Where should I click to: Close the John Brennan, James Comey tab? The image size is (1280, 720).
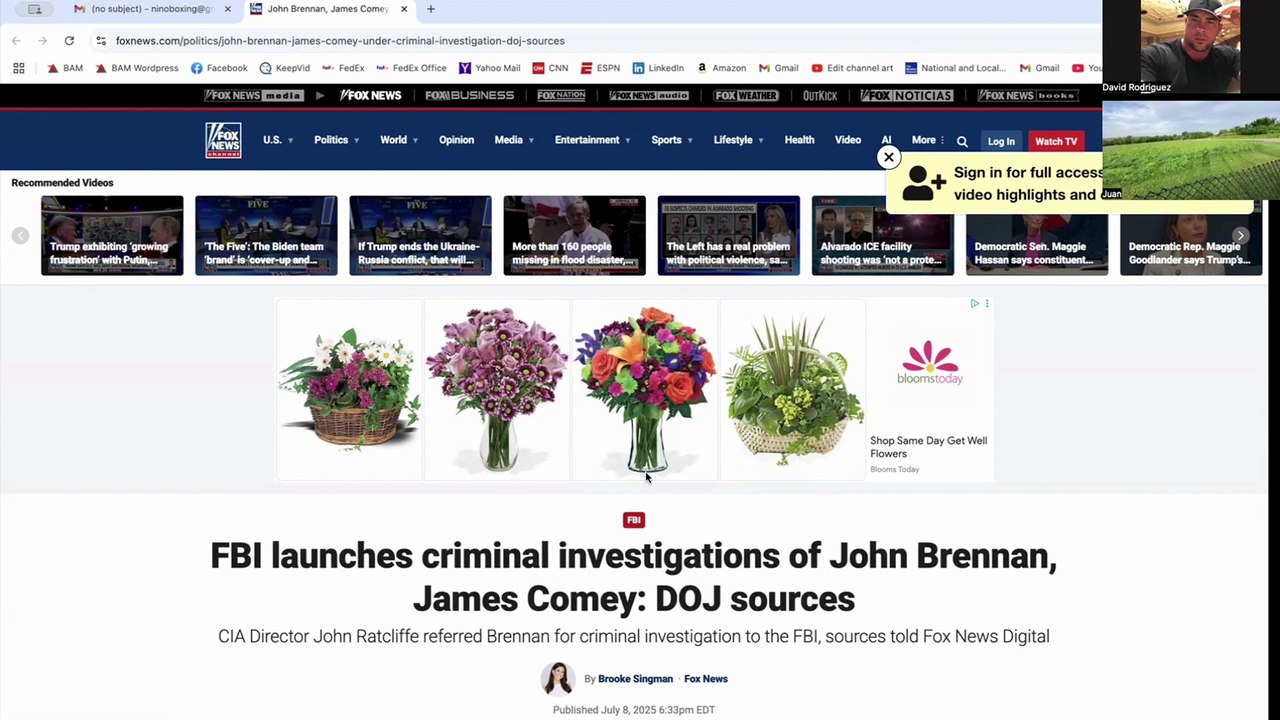404,9
